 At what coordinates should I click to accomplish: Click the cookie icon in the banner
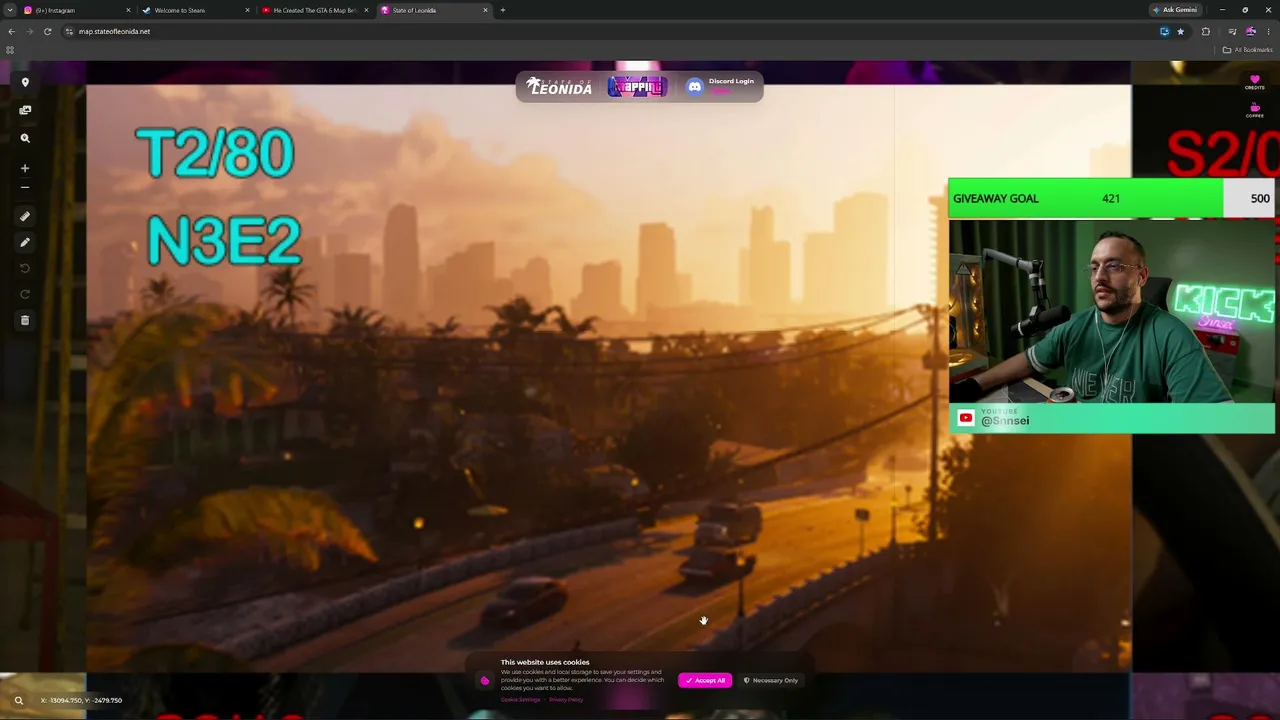coord(485,681)
